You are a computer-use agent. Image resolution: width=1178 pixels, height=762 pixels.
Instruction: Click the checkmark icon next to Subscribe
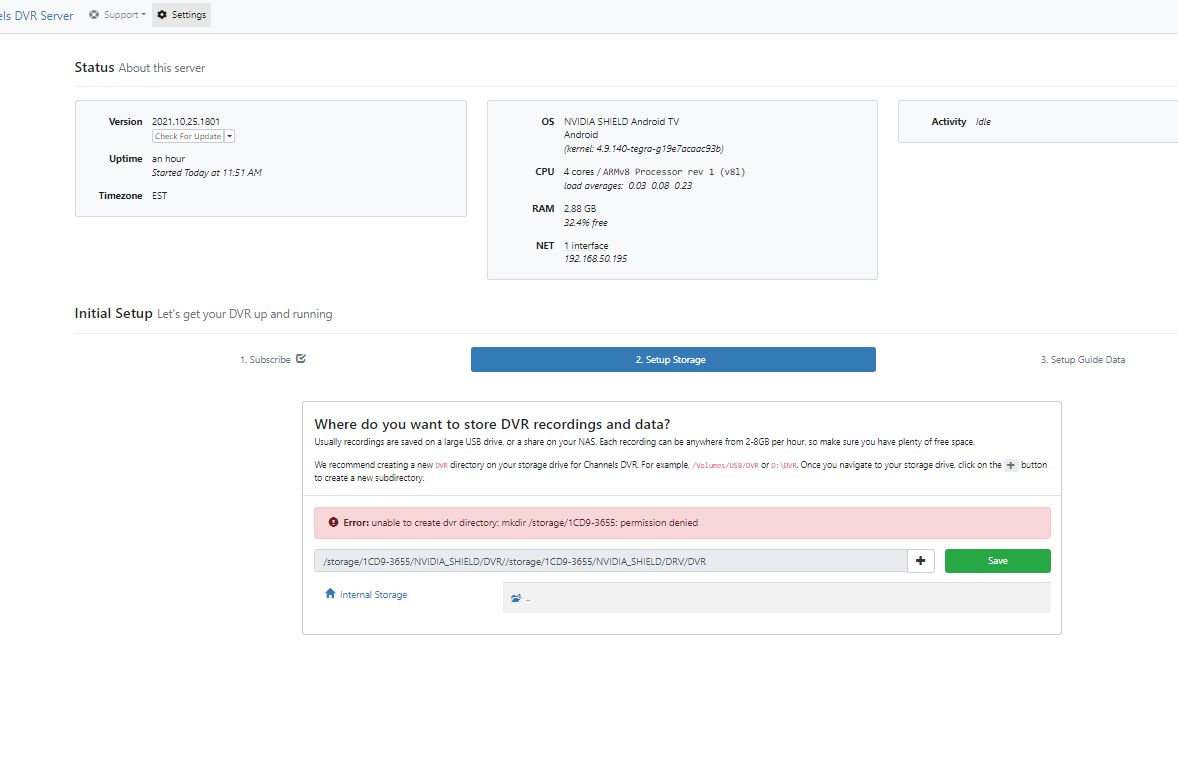click(x=301, y=359)
